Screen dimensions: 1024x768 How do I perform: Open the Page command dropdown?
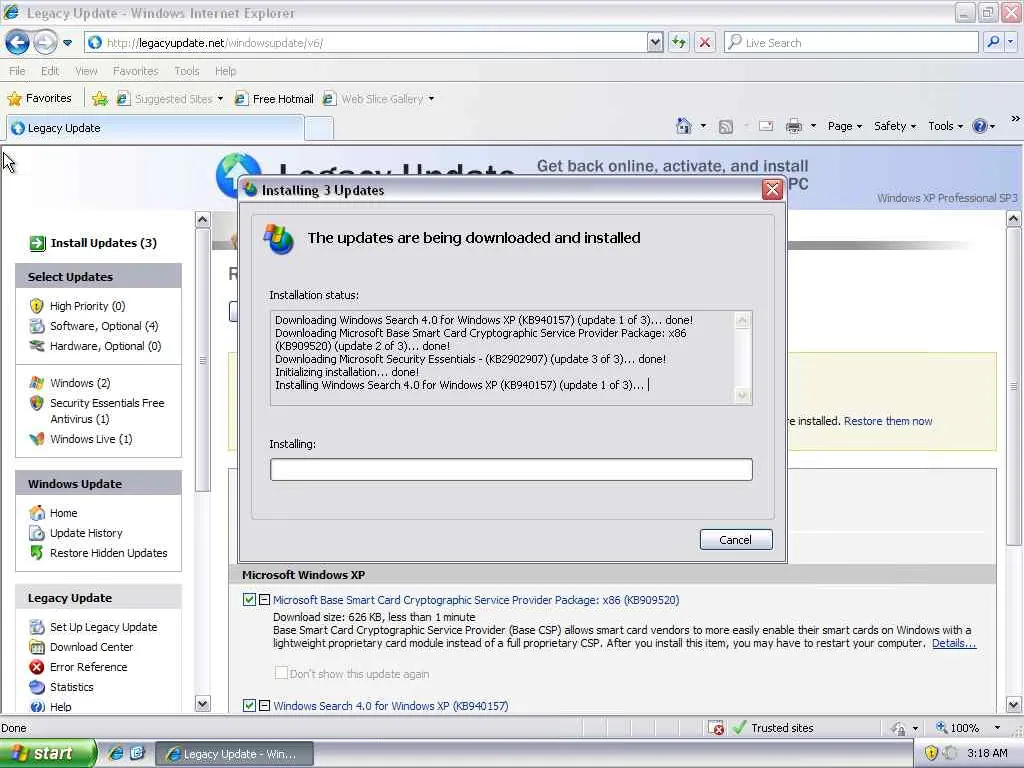point(844,126)
